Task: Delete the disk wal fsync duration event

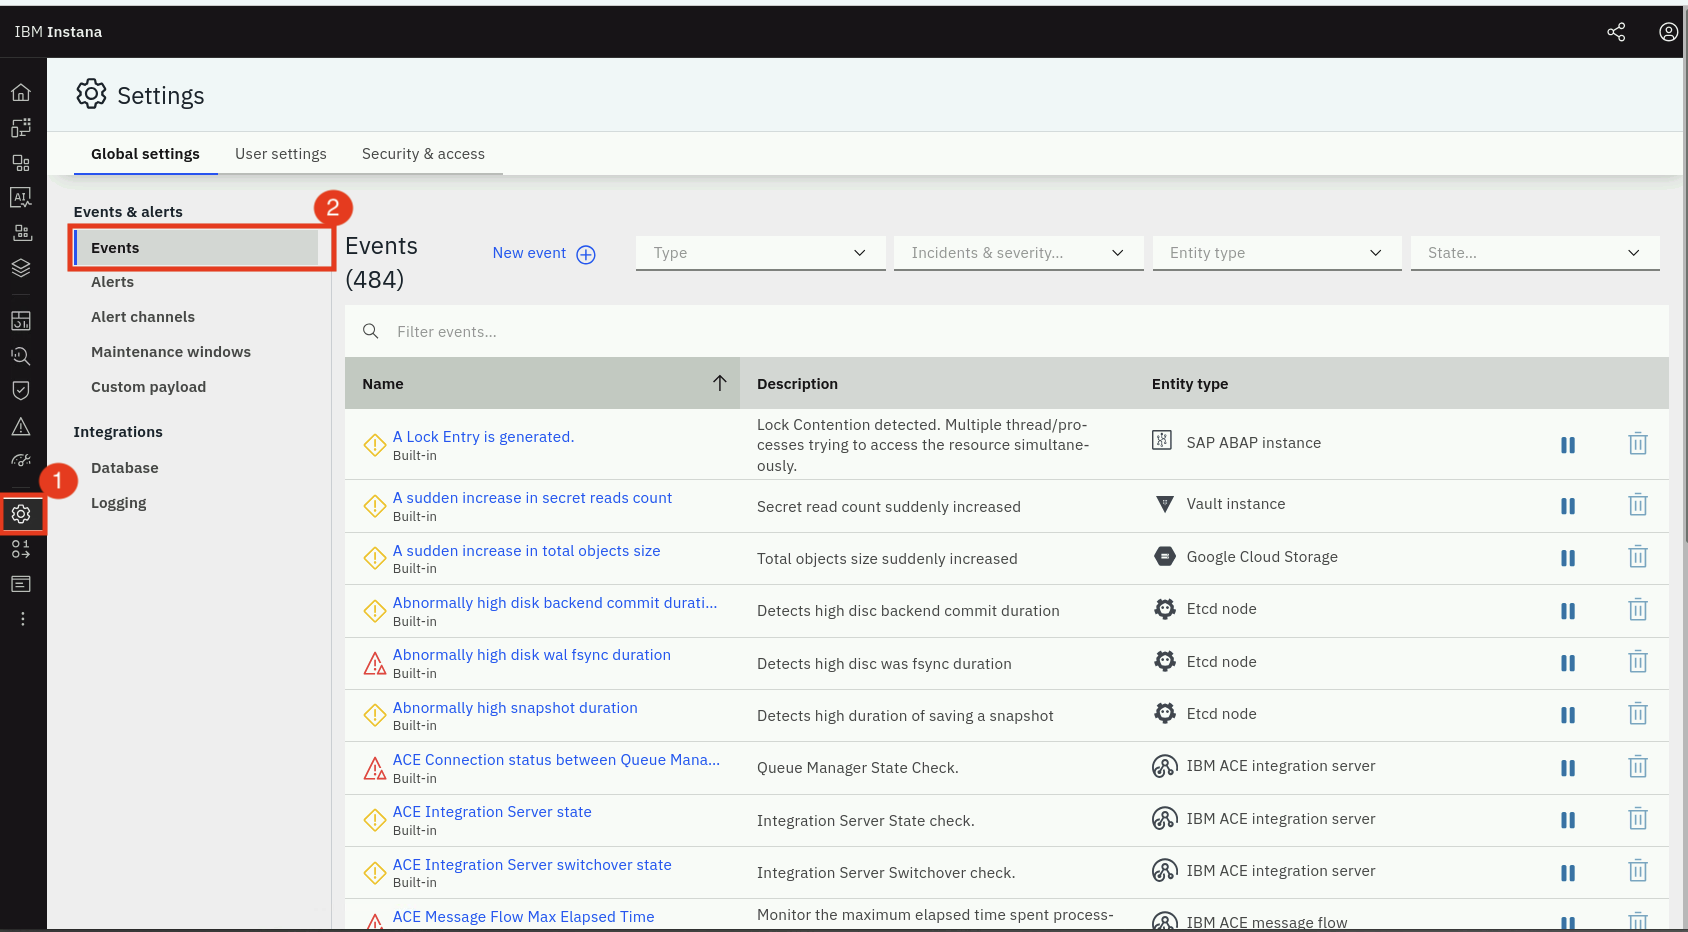Action: pyautogui.click(x=1637, y=662)
